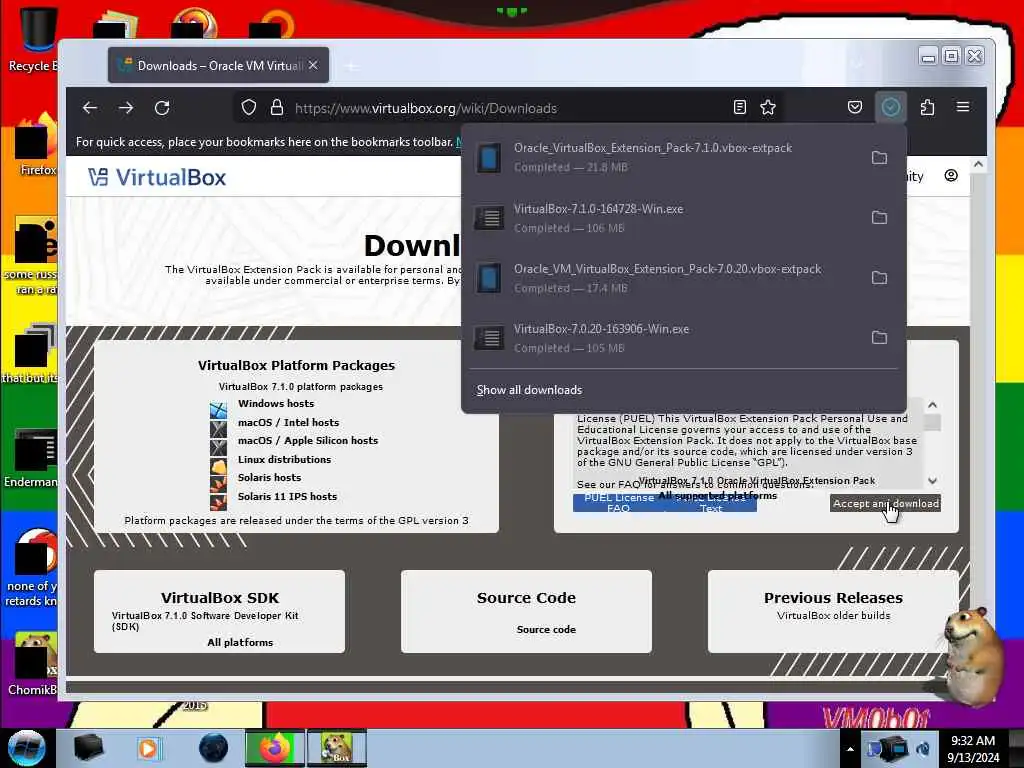This screenshot has height=768, width=1024.
Task: Select the Downloads – Oracle VM VirtualBox tab
Action: coord(219,65)
